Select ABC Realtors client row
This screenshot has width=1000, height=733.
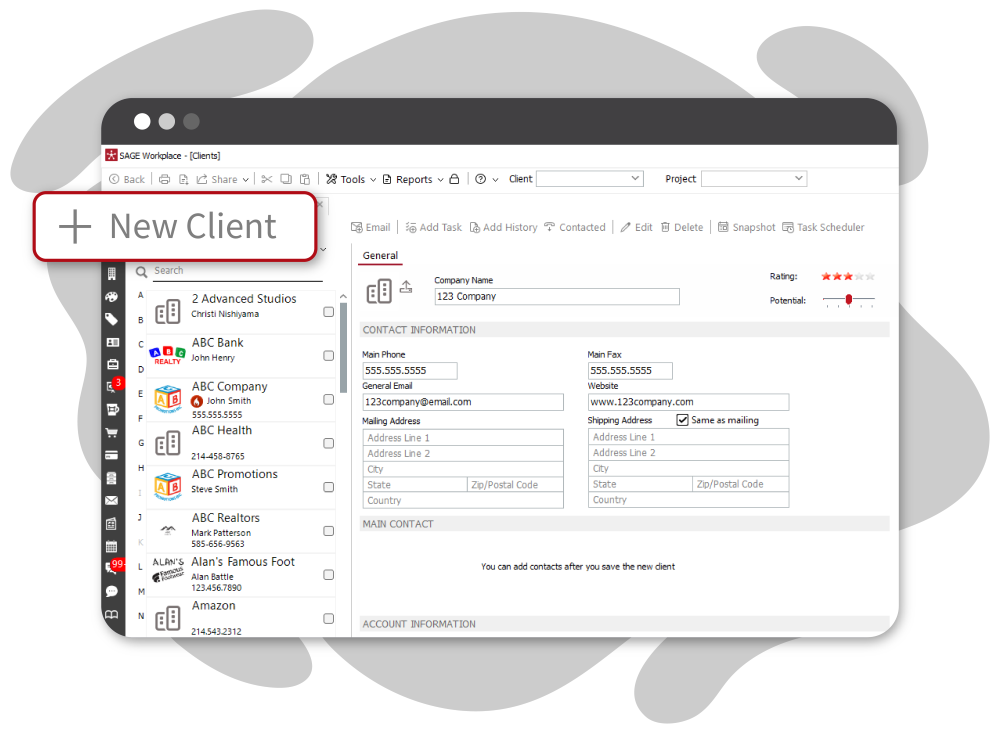tap(241, 531)
